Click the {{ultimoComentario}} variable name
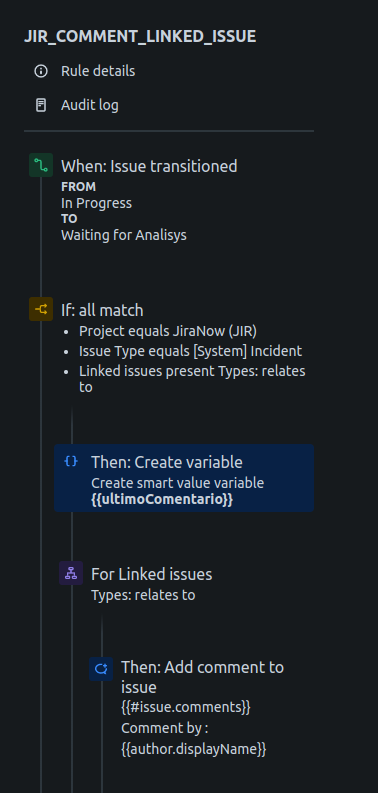This screenshot has width=378, height=793. (x=162, y=499)
